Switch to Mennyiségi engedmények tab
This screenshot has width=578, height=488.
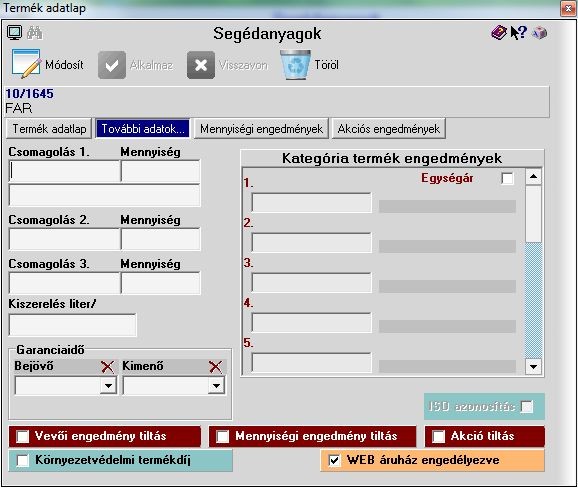[261, 129]
